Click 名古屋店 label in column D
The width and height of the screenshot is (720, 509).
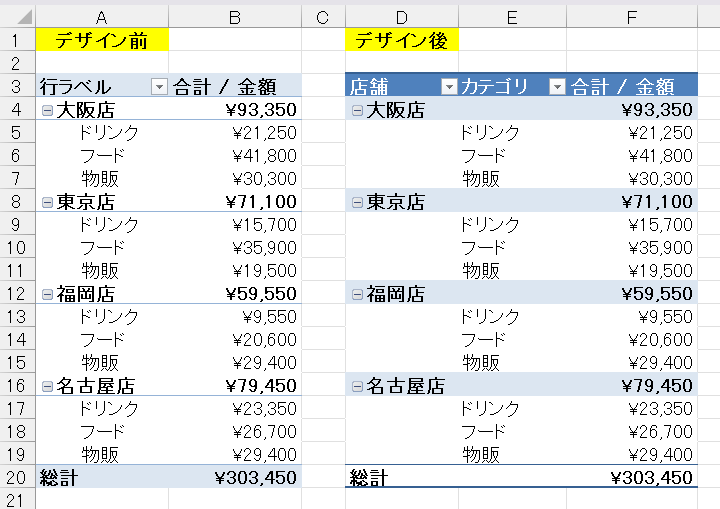[x=405, y=386]
